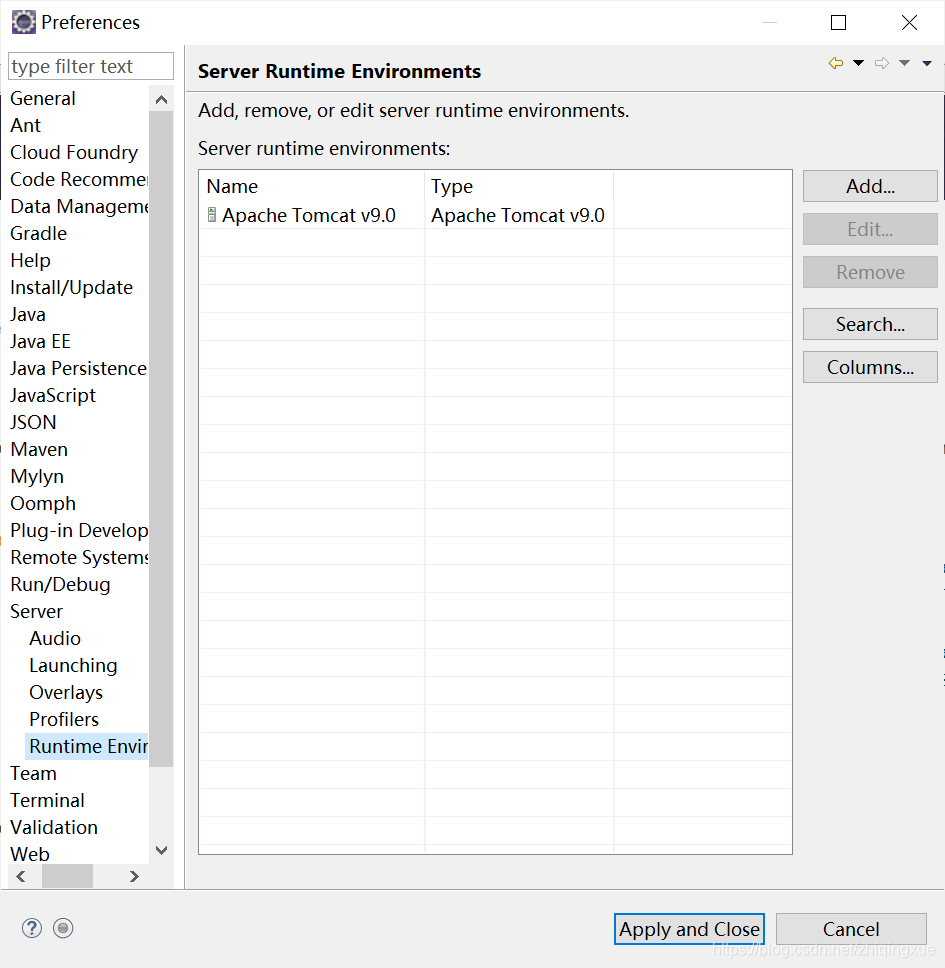Image resolution: width=945 pixels, height=968 pixels.
Task: Open Team preferences
Action: tap(33, 774)
